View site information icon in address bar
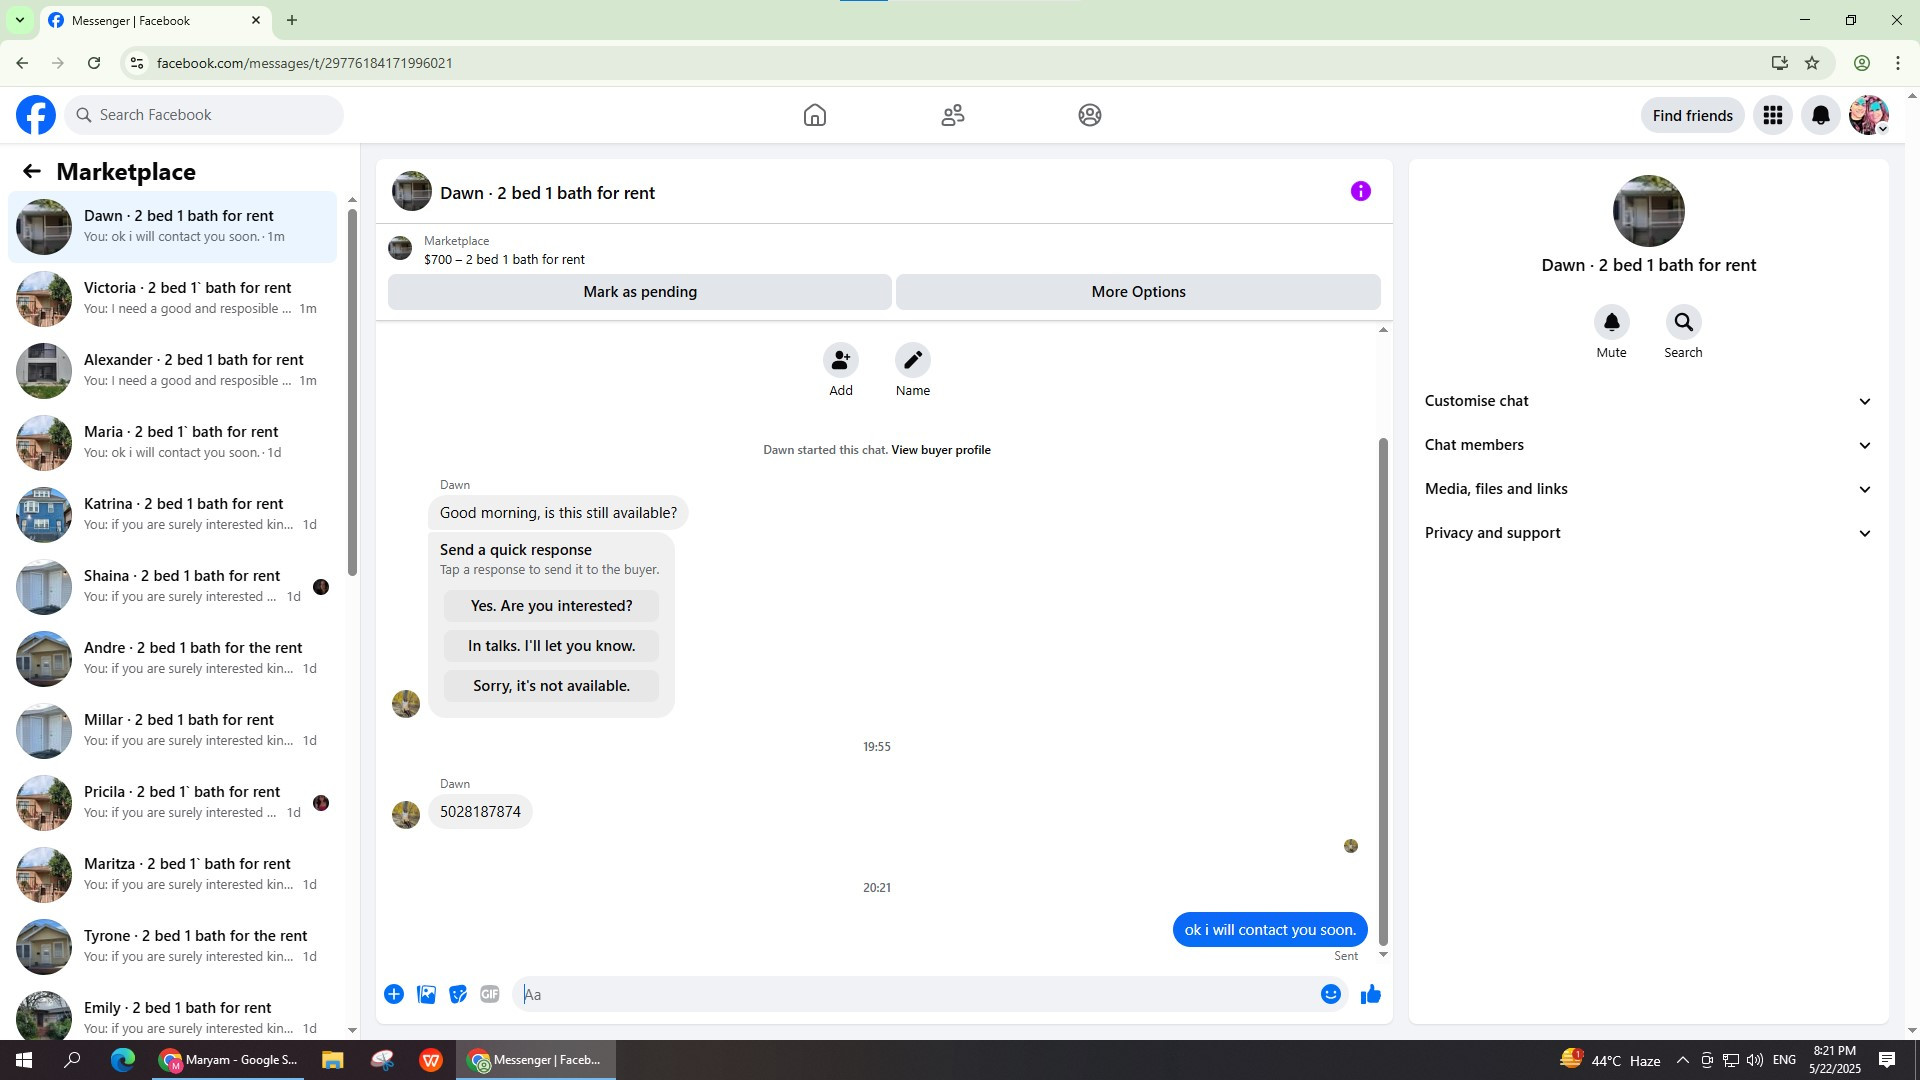Image resolution: width=1920 pixels, height=1080 pixels. (137, 63)
